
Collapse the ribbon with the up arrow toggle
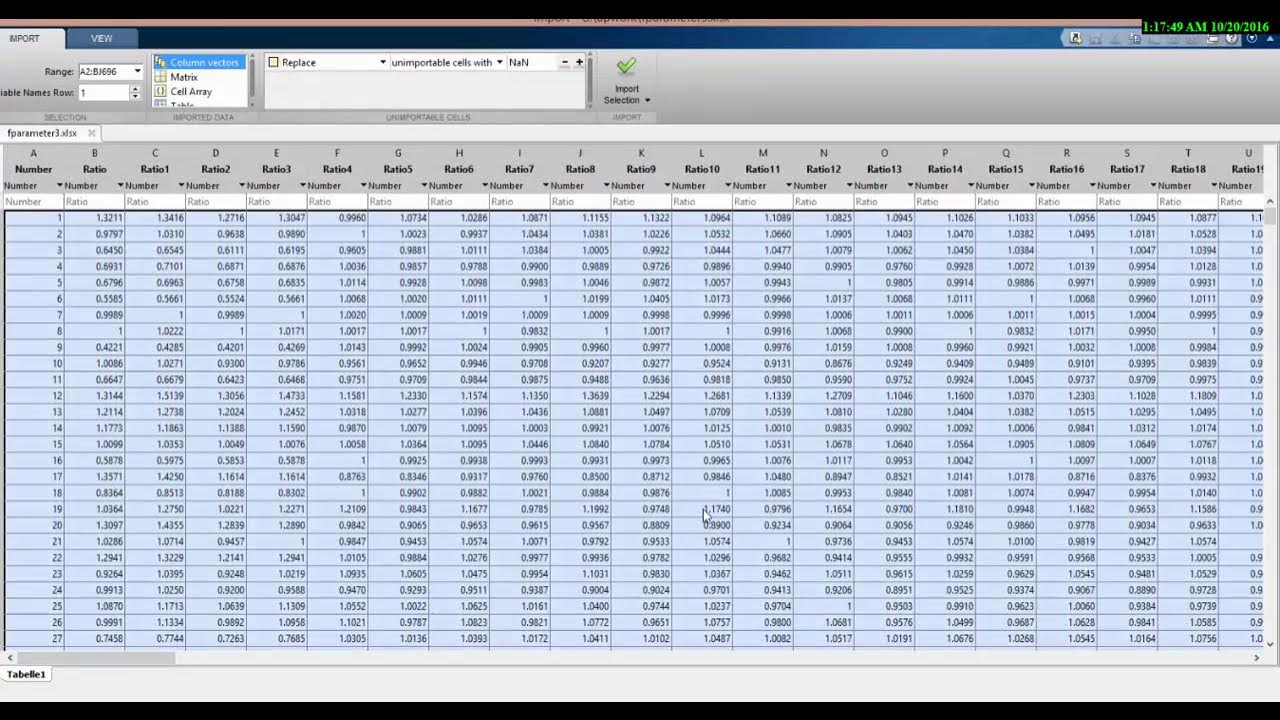[x=1270, y=38]
